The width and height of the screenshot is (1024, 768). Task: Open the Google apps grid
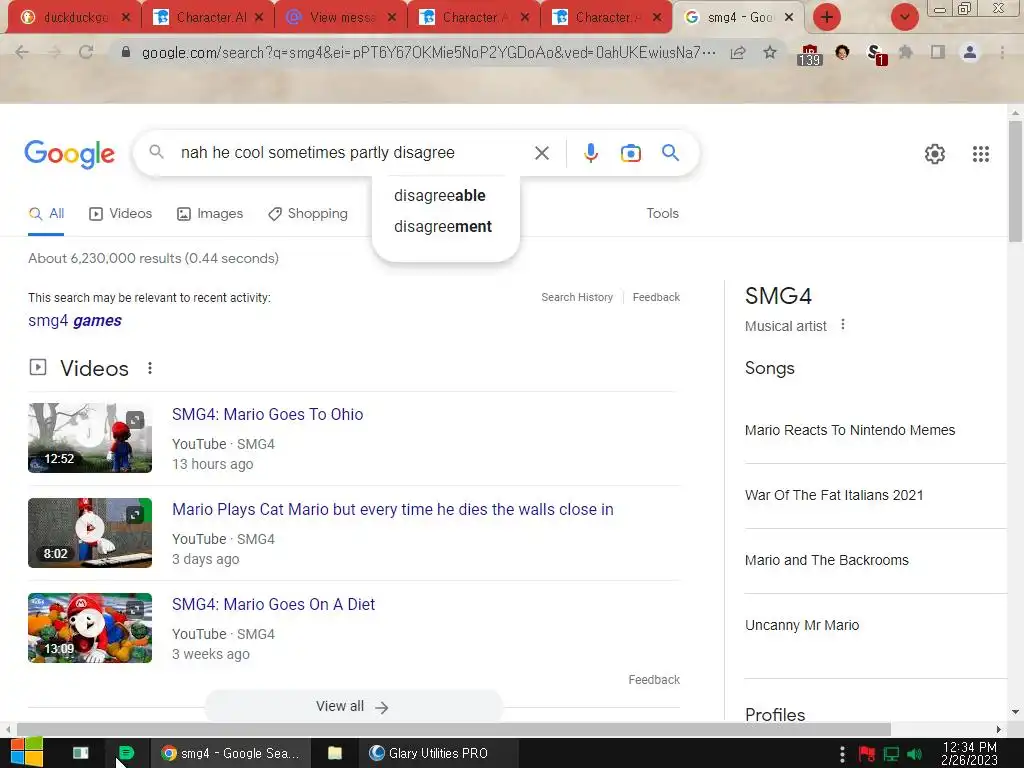pos(980,154)
